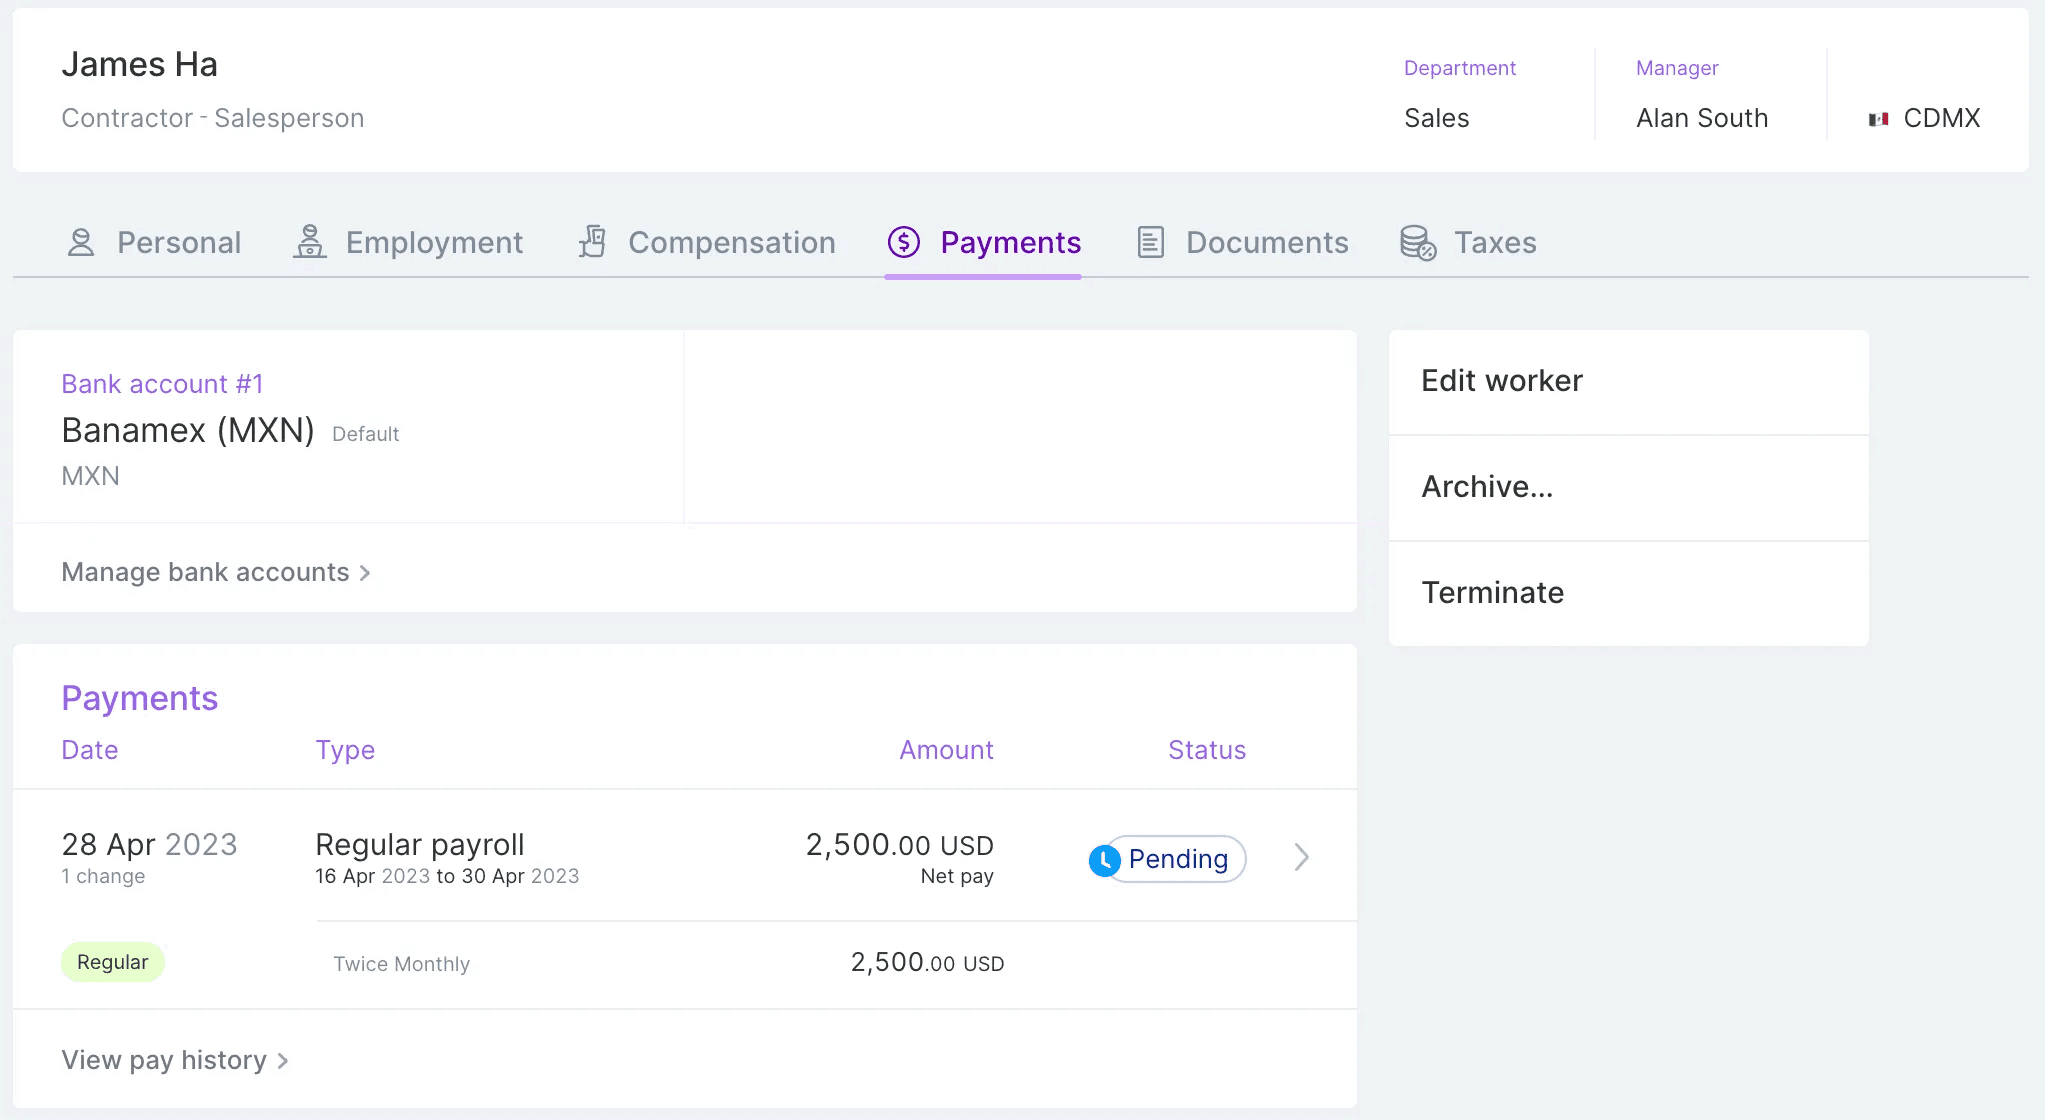Click the Regular payment badge
Screen dimensions: 2045x1120
(113, 961)
